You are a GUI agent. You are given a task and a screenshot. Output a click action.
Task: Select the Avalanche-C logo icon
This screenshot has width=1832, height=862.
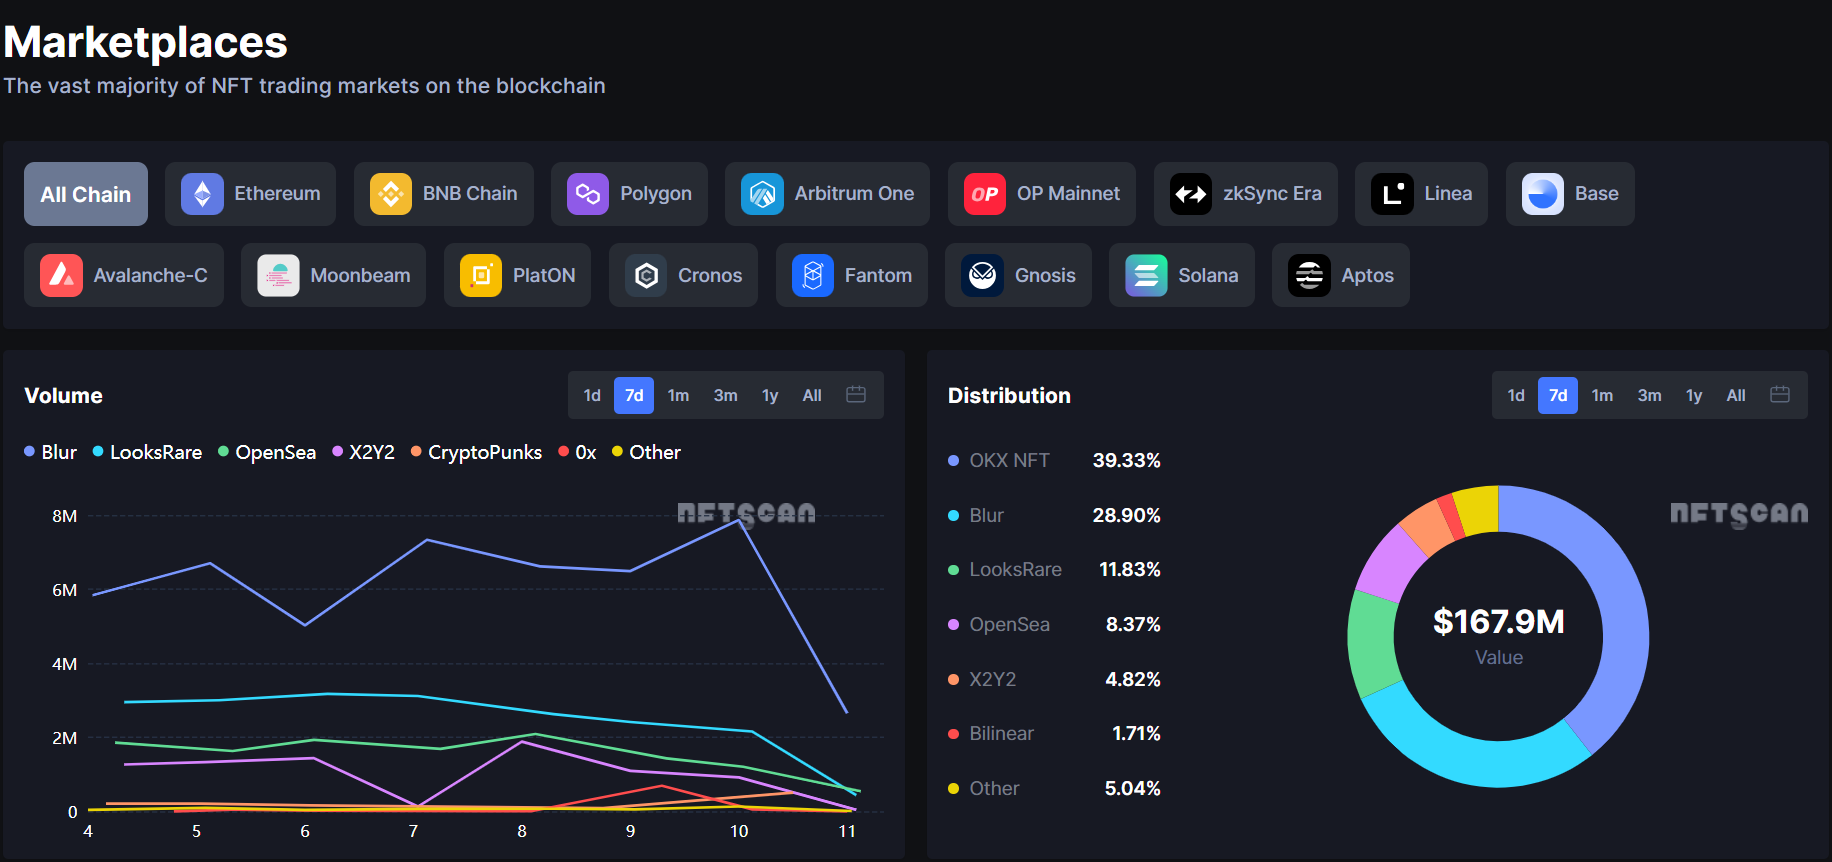pos(61,275)
